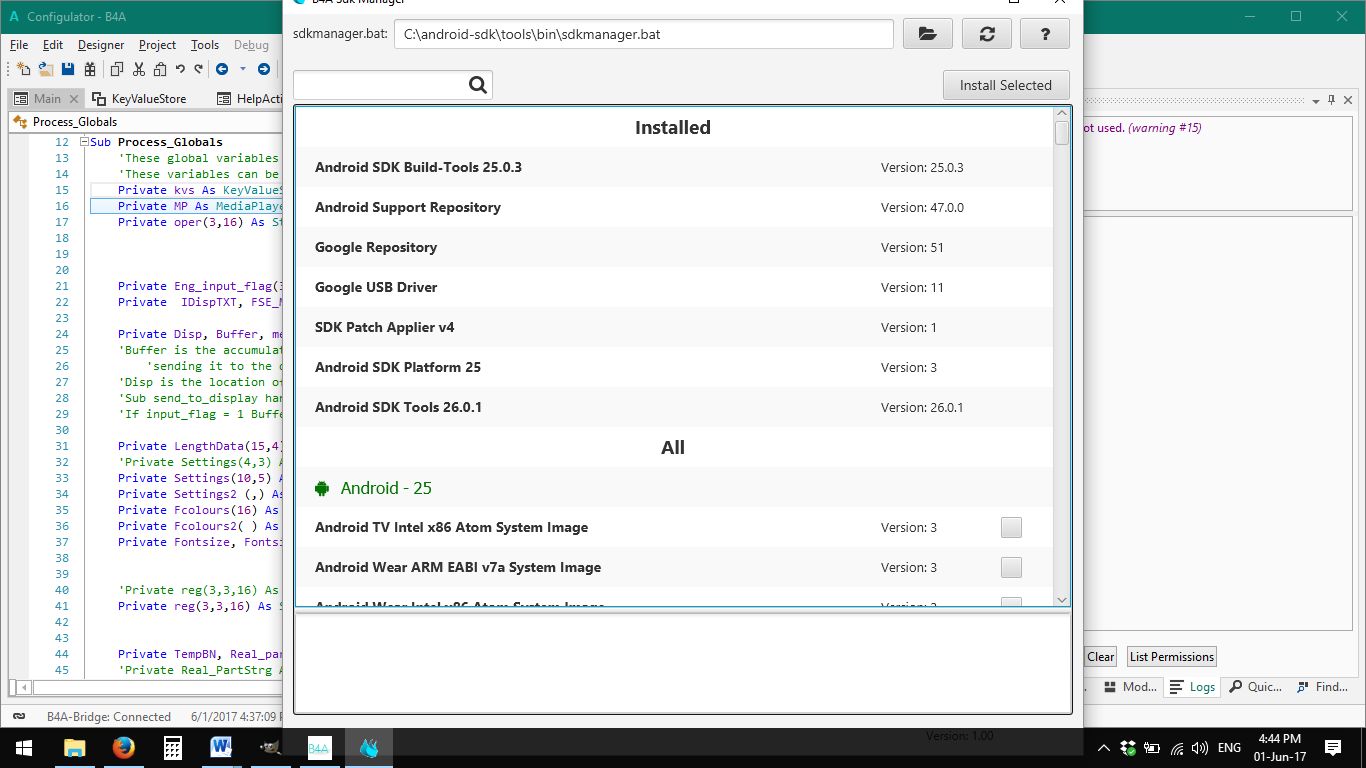Collapse the Sub Process_Globals code block
The image size is (1366, 768).
point(84,142)
